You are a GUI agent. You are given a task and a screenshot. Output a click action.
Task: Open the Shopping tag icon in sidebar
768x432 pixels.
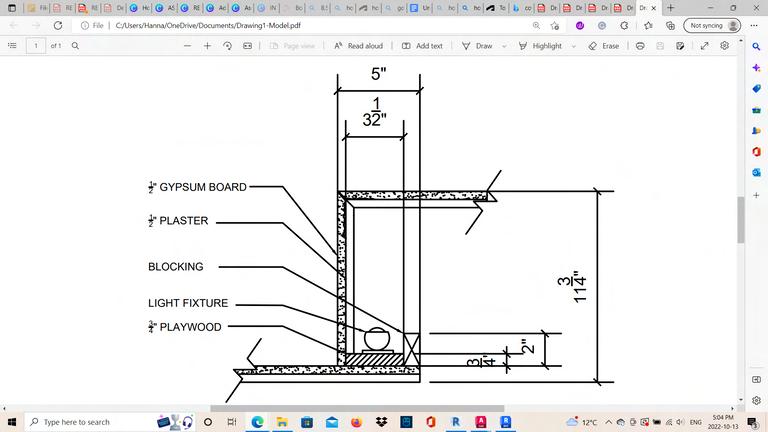coord(756,89)
